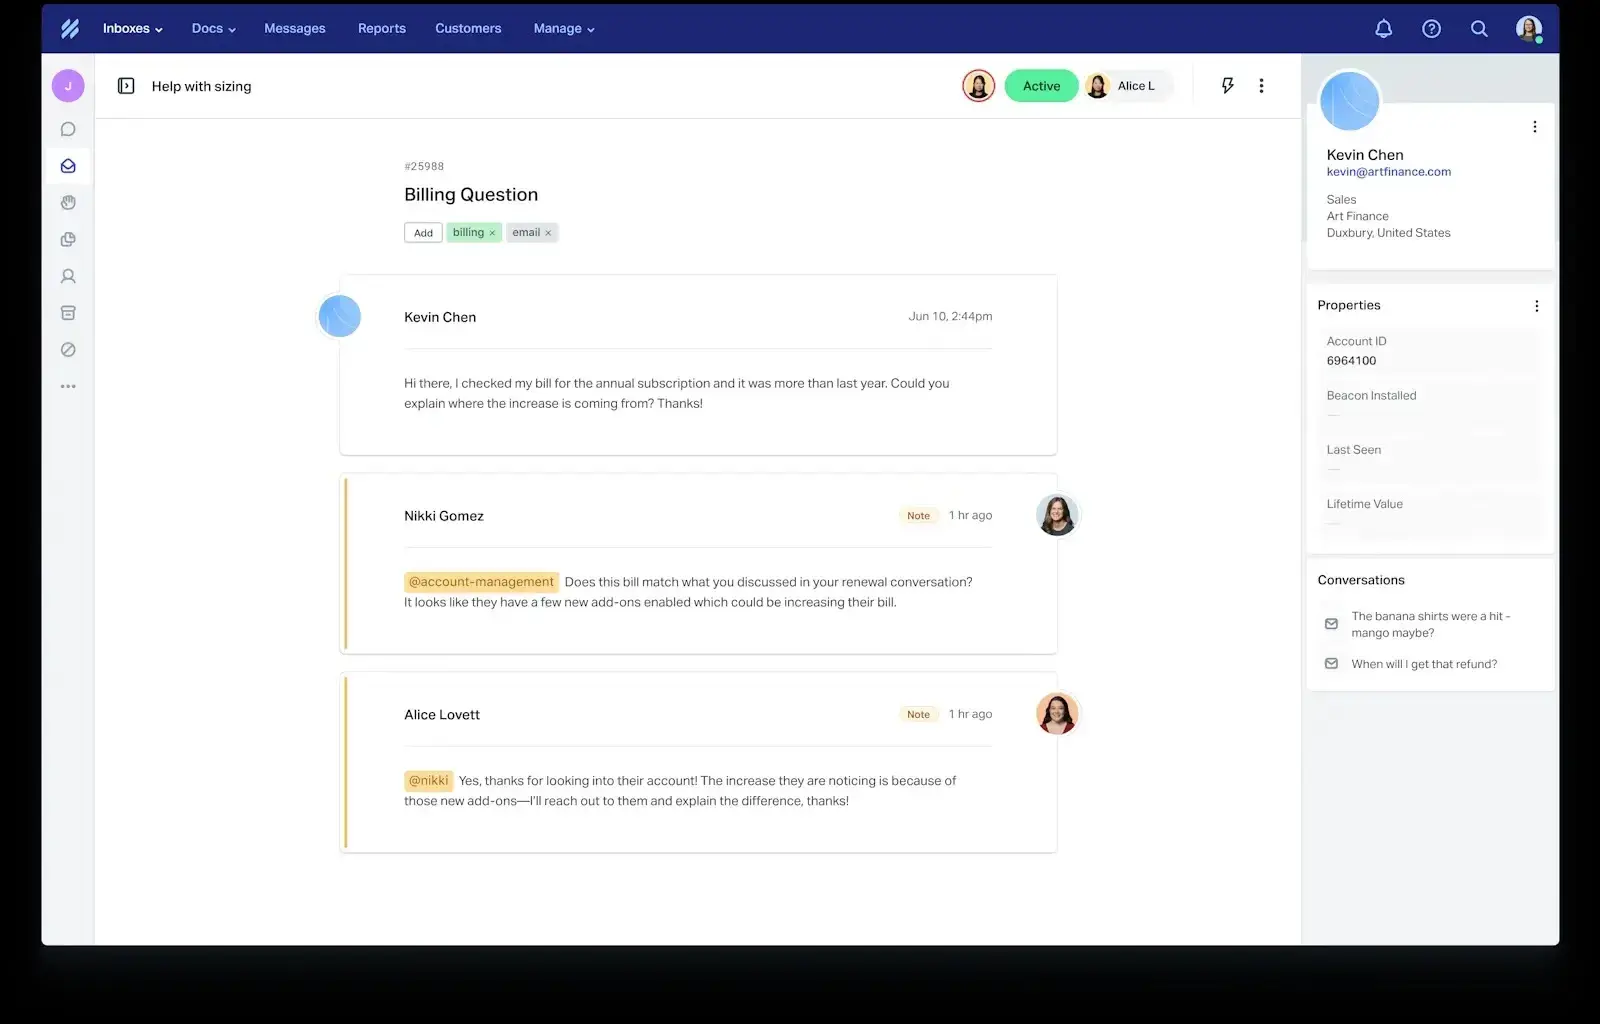Open the envelope icon beside banana shirts conversation
Image resolution: width=1600 pixels, height=1024 pixels.
tap(1331, 624)
